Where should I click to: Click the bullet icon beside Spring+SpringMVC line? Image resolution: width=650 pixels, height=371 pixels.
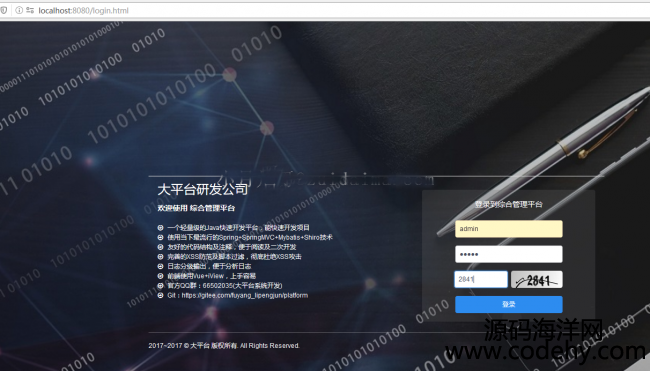pyautogui.click(x=160, y=238)
